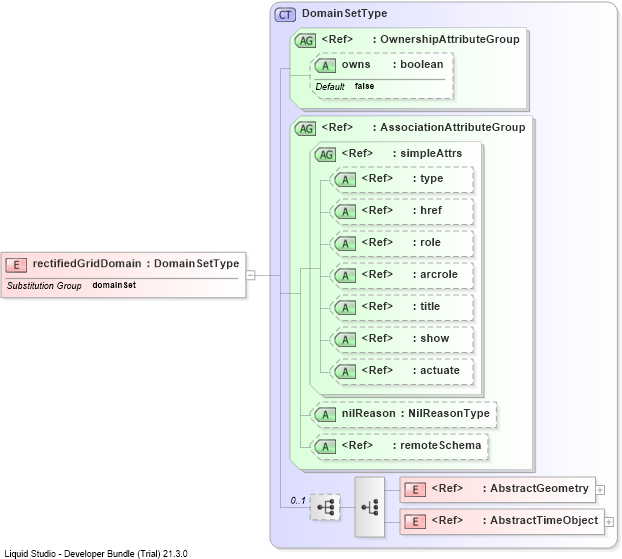The height and width of the screenshot is (559, 622).
Task: Click the A icon of role attribute
Action: pyautogui.click(x=345, y=244)
